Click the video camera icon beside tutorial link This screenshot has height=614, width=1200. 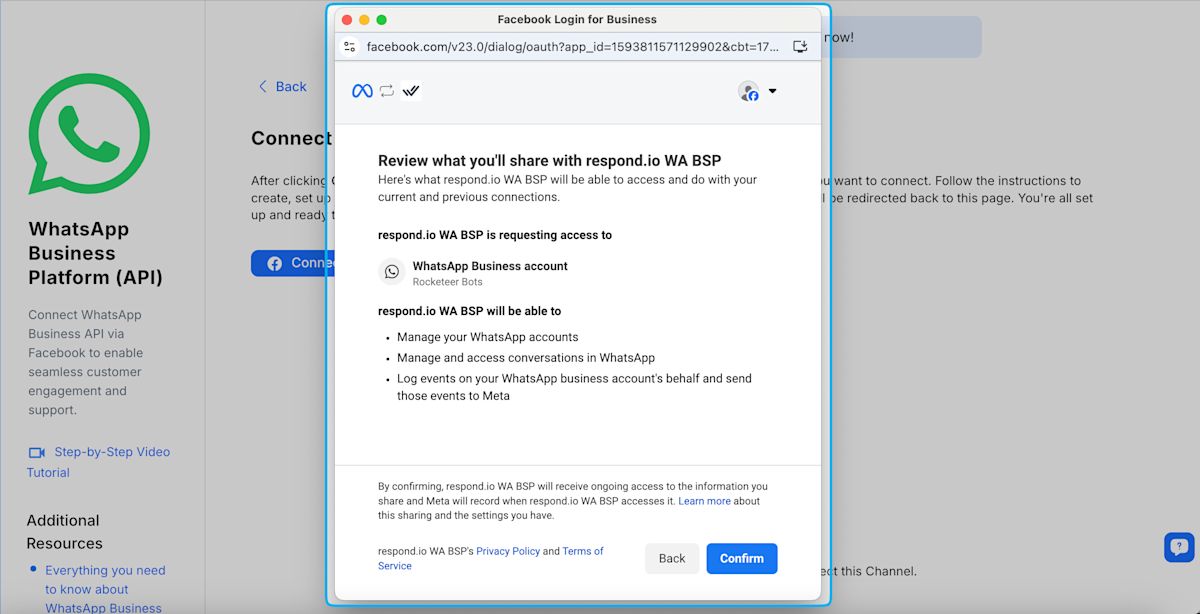point(37,453)
